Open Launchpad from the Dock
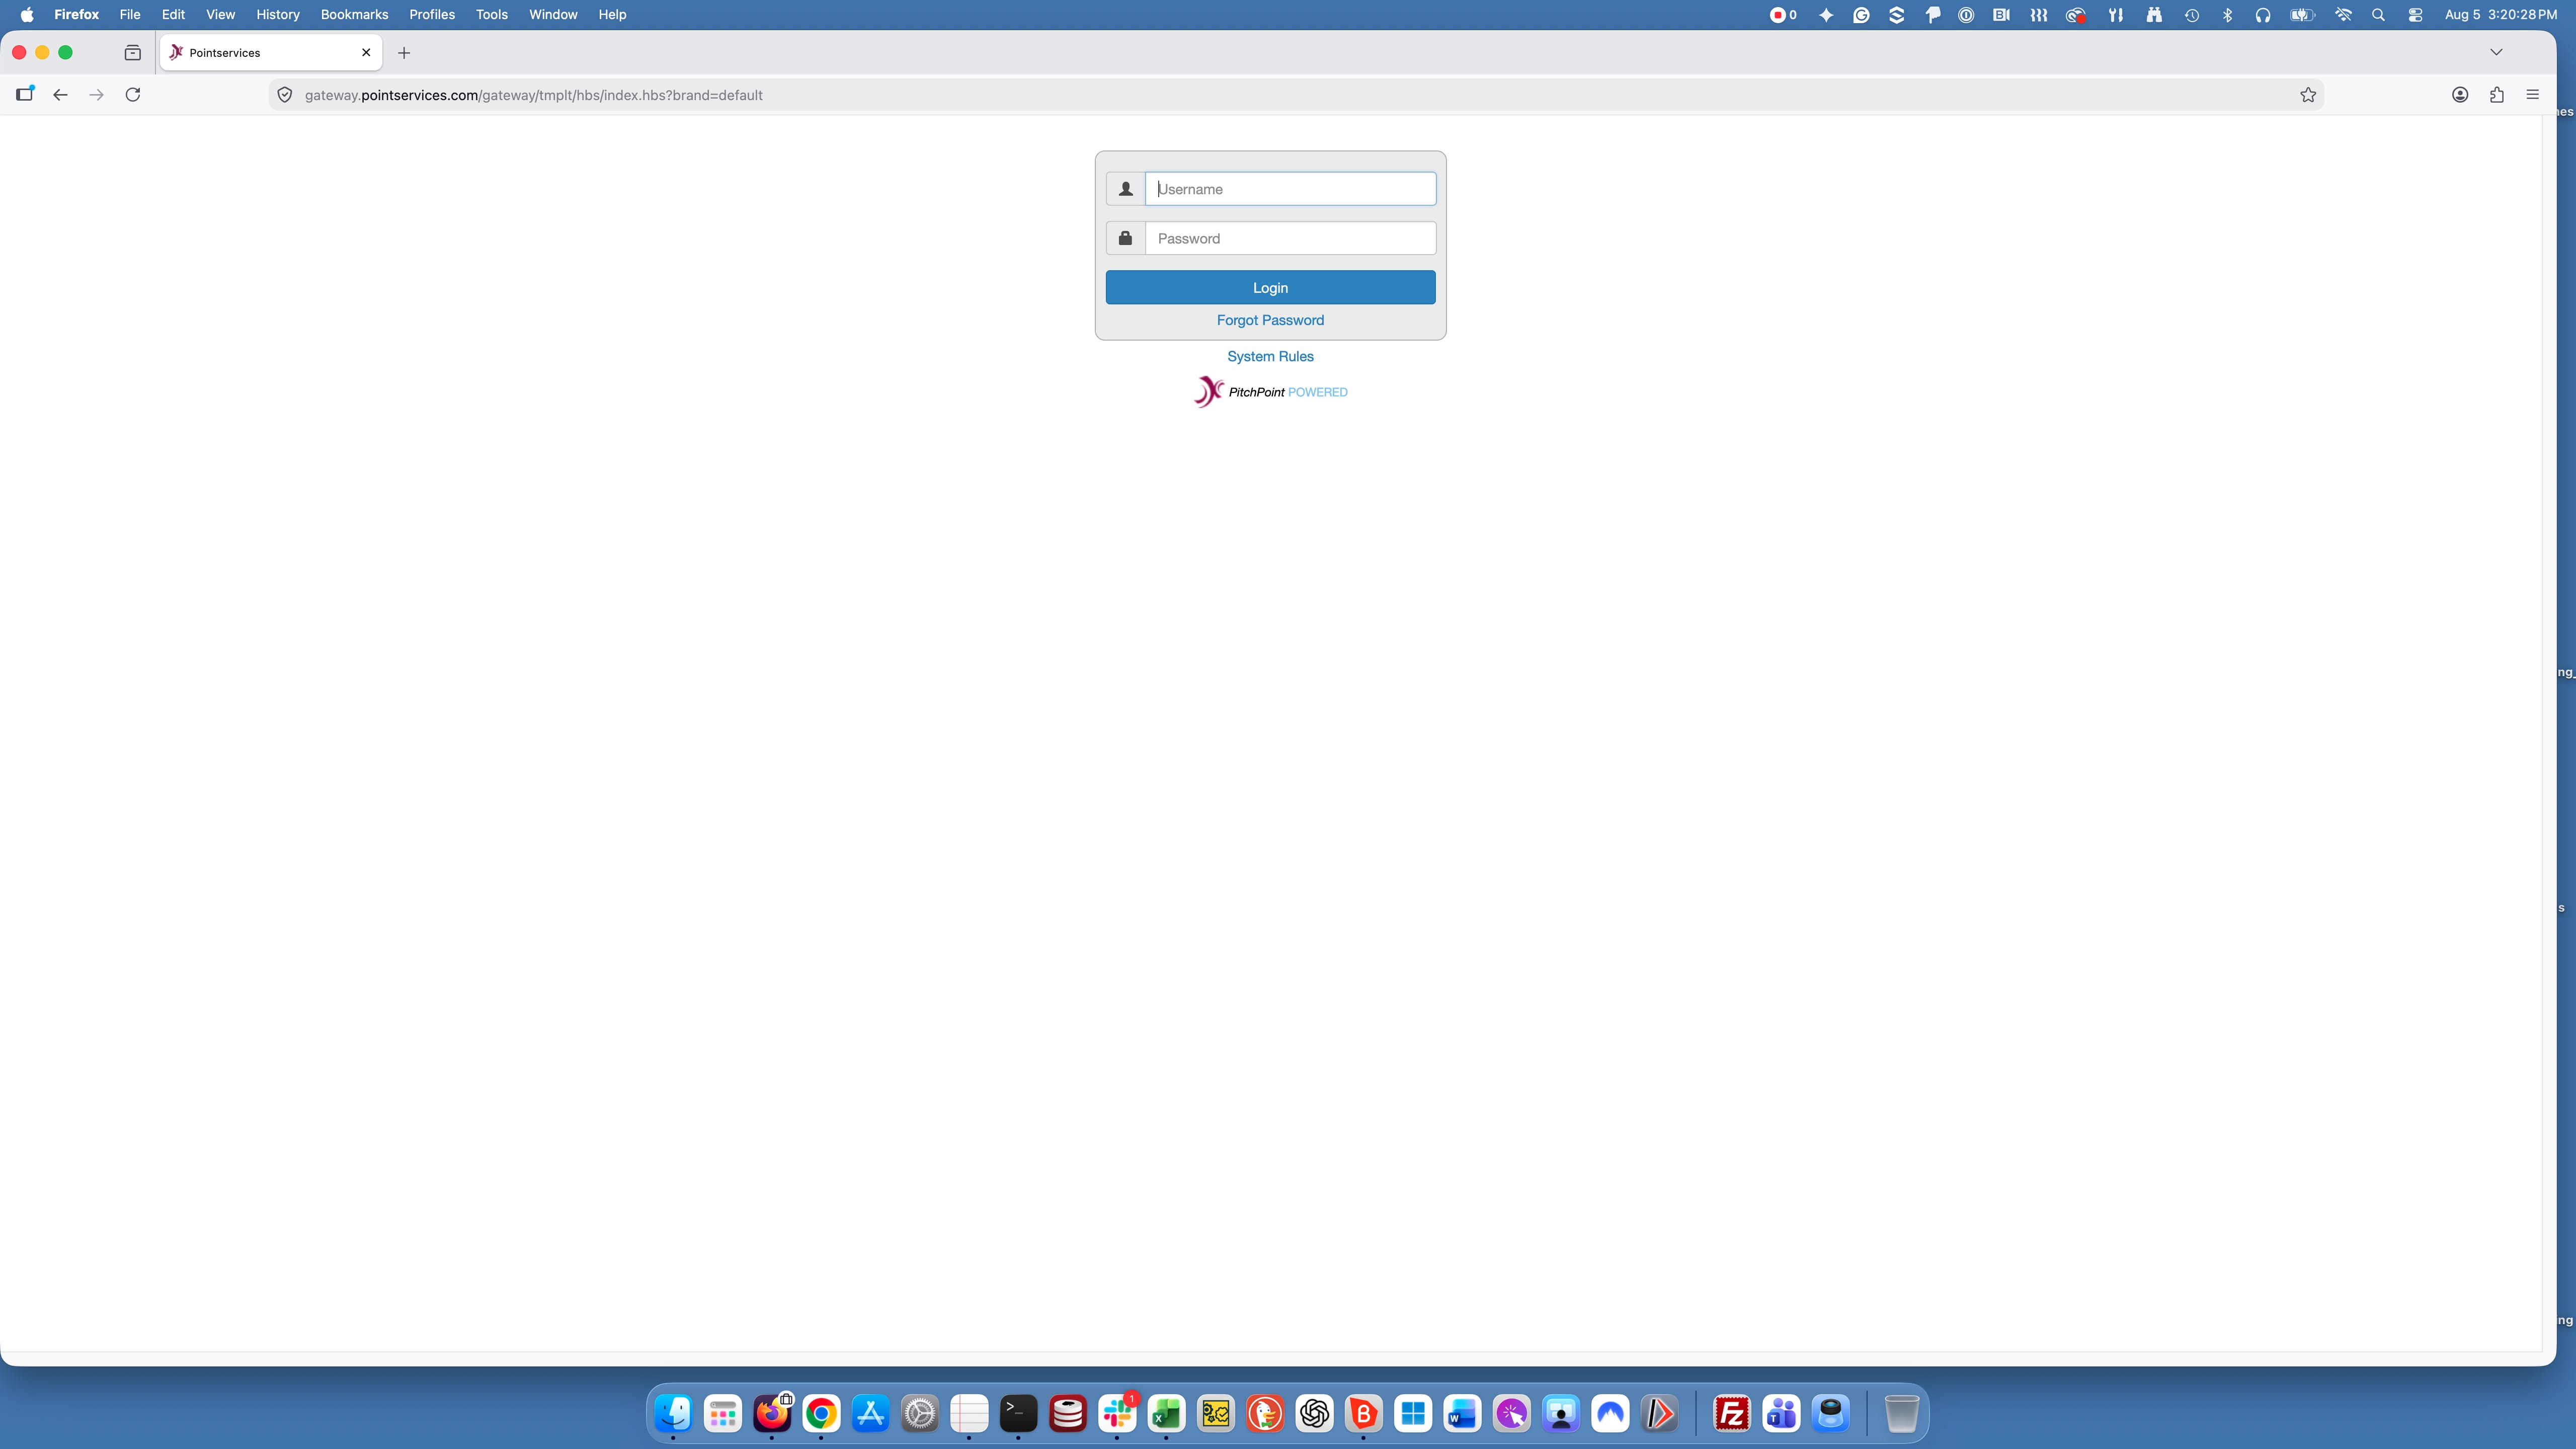 pos(722,1414)
